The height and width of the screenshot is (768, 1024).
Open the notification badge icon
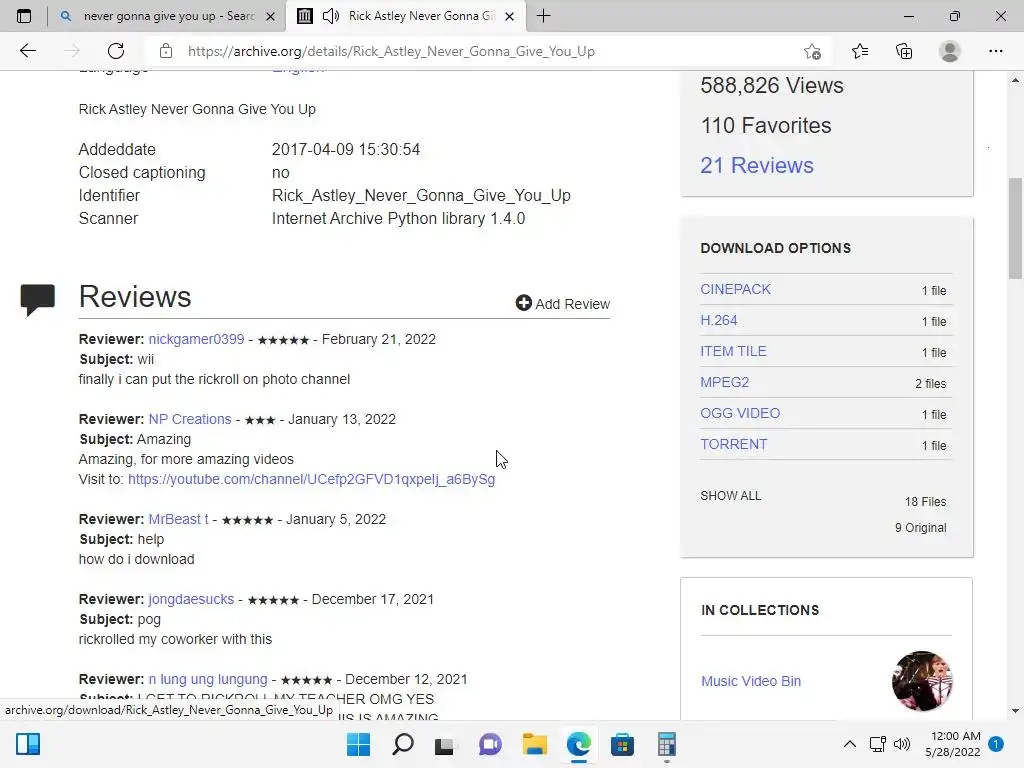tap(996, 743)
